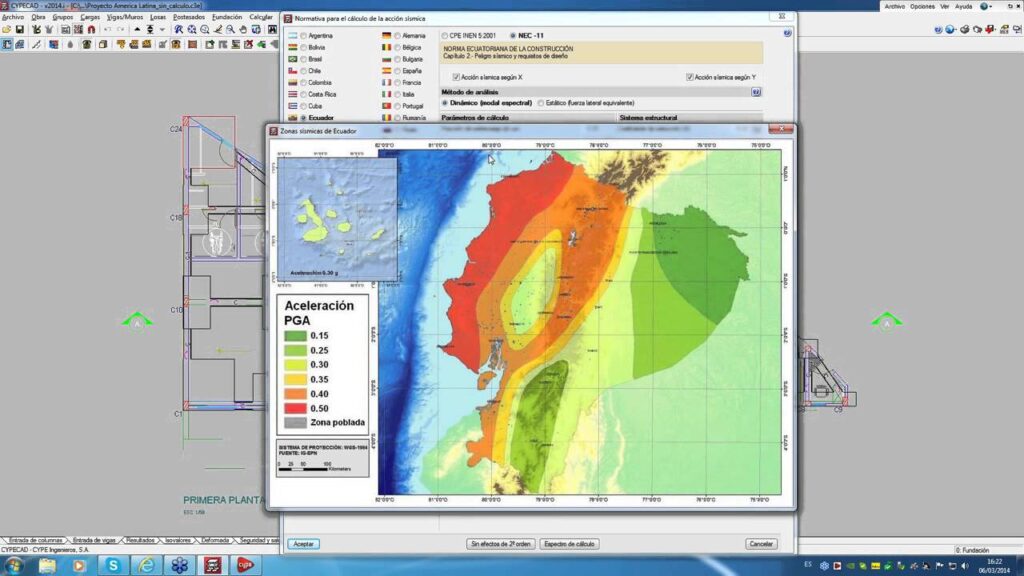Disable Acción sísmica según X checkbox
Screen dimensions: 1024x576
click(456, 77)
